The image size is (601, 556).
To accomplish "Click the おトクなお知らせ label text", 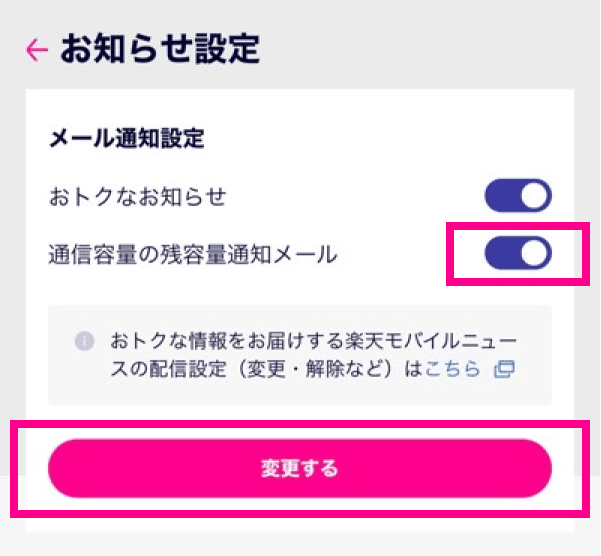I will coord(138,197).
